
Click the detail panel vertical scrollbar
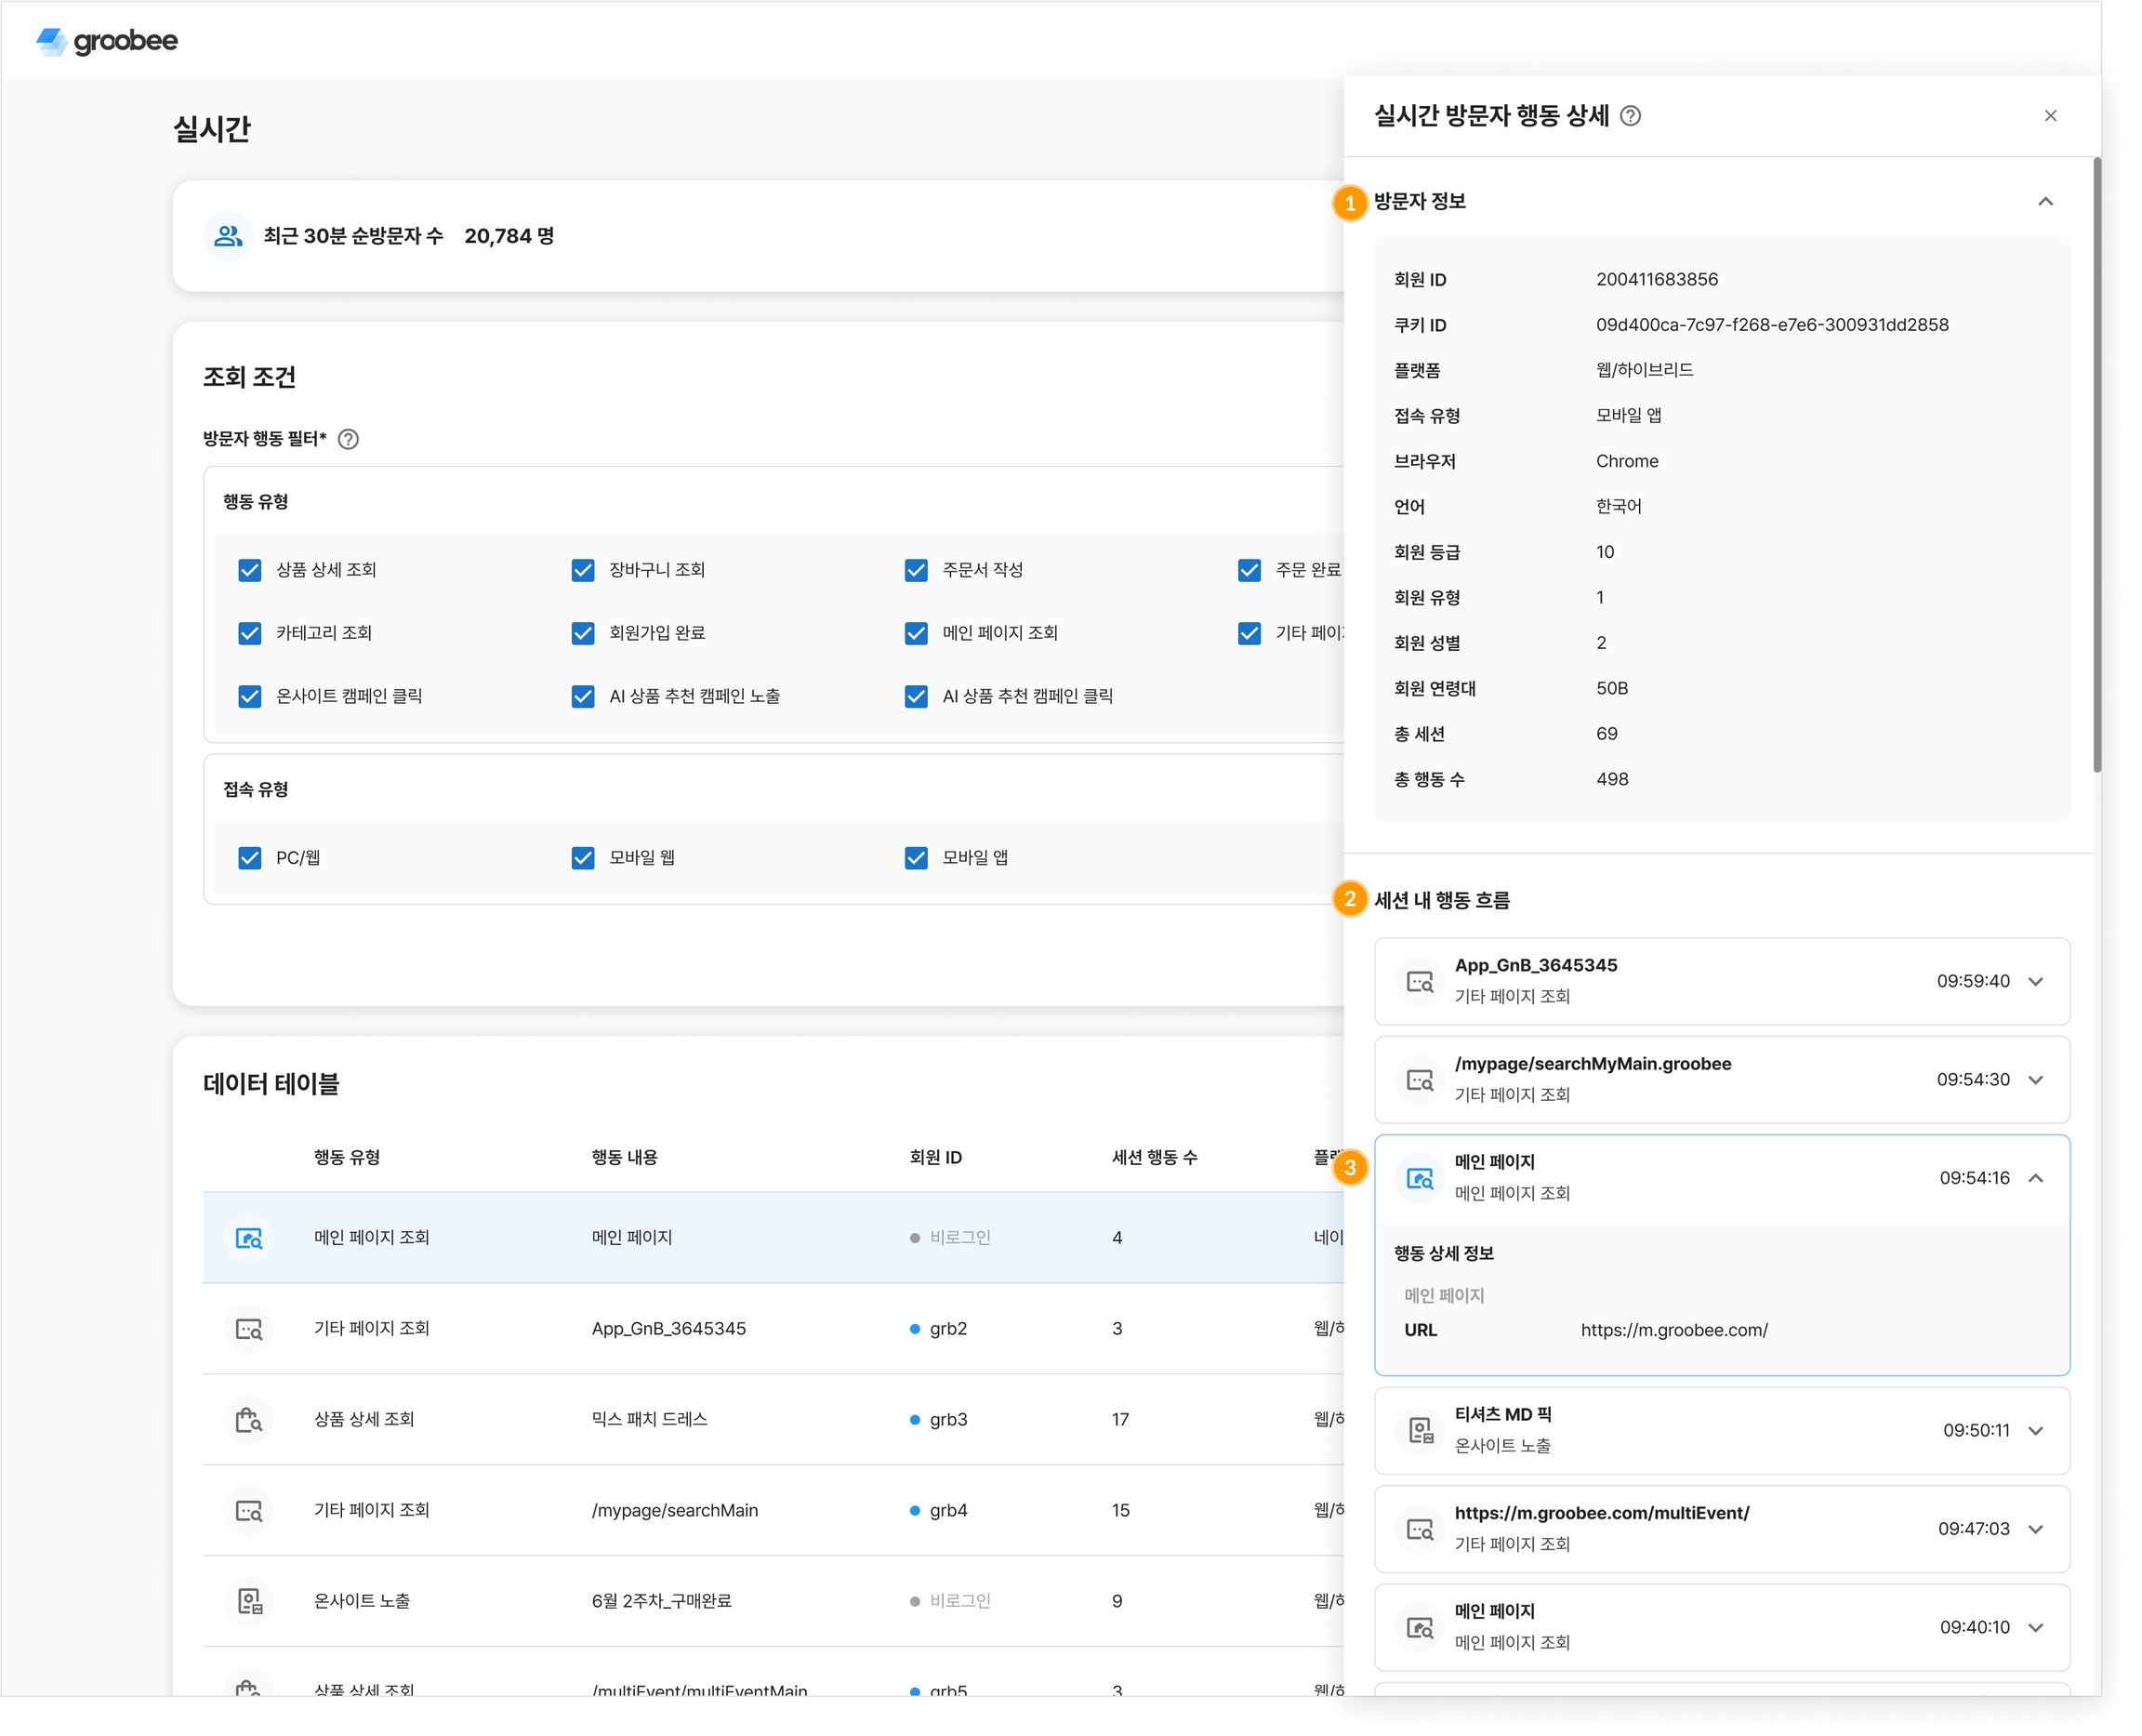2096,465
